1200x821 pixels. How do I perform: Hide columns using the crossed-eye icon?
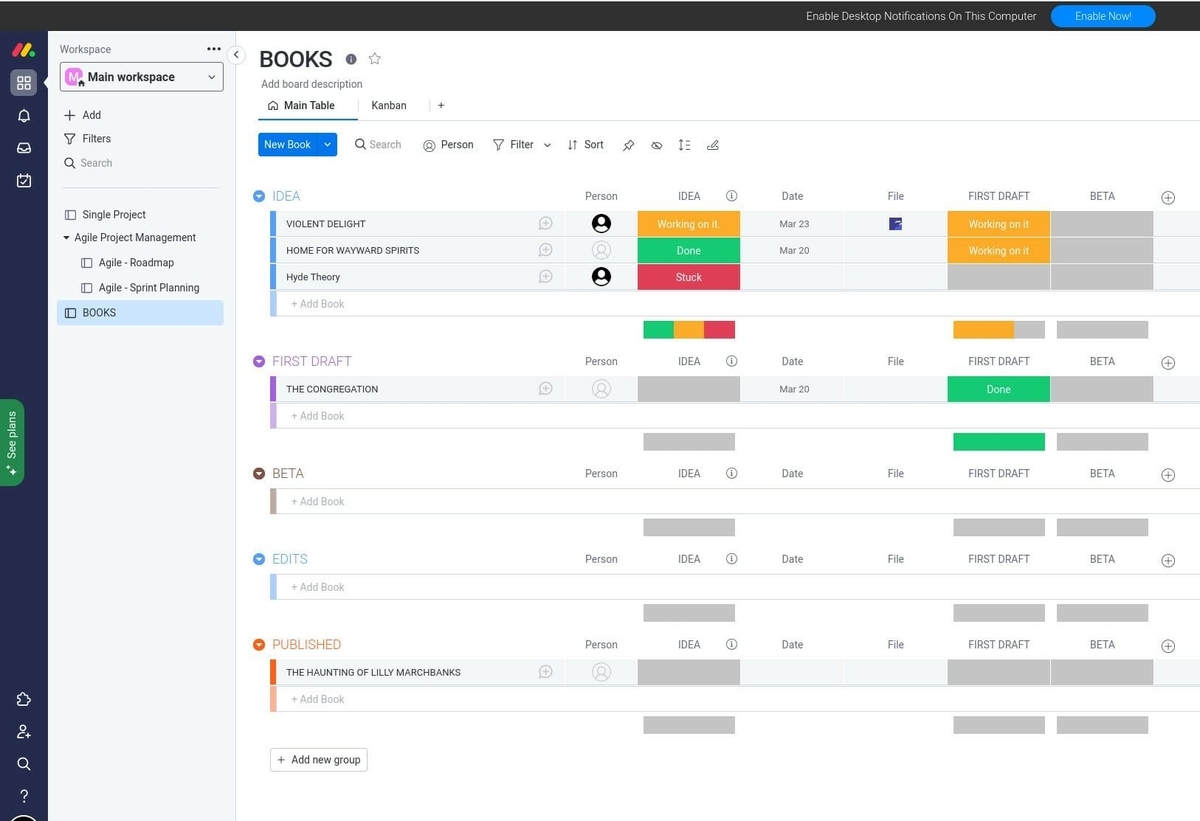coord(656,145)
